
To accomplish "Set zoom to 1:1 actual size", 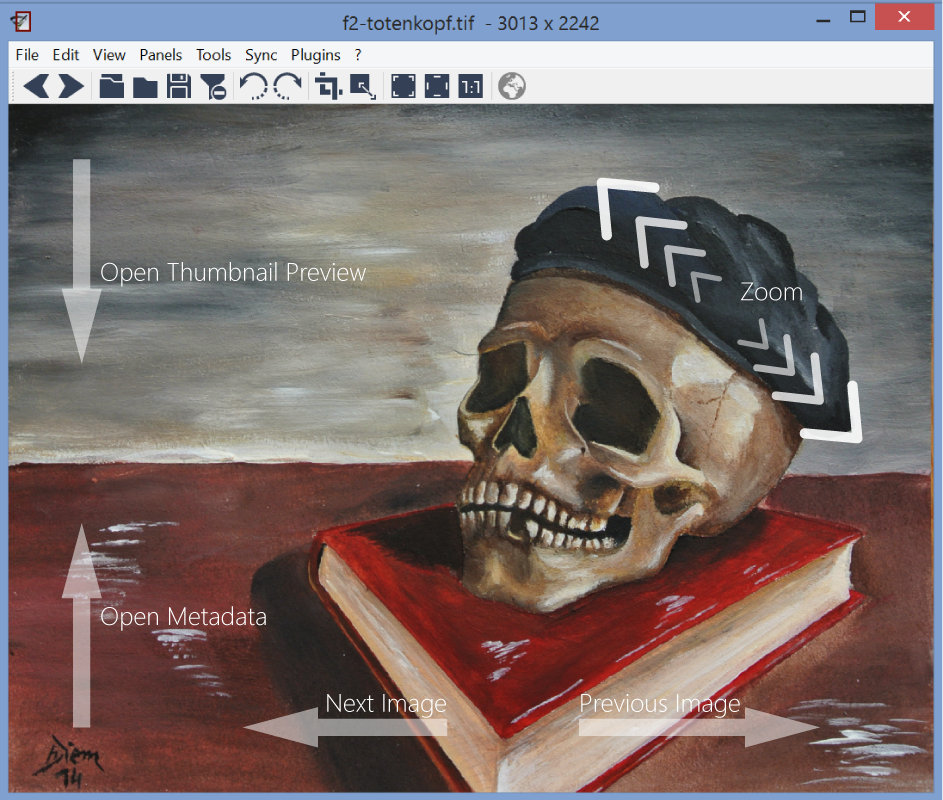I will click(x=470, y=86).
